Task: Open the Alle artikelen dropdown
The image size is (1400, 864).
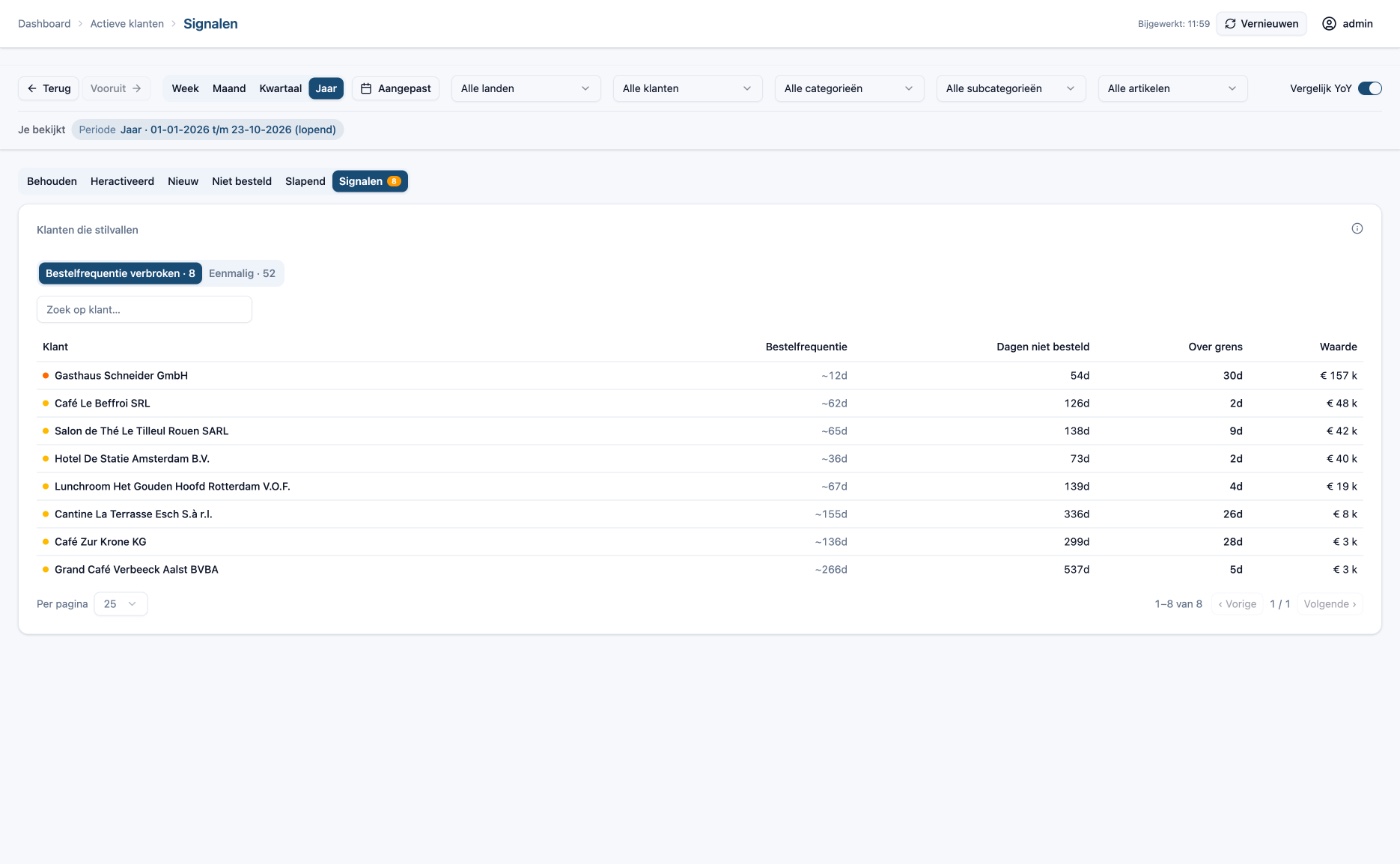Action: 1173,88
